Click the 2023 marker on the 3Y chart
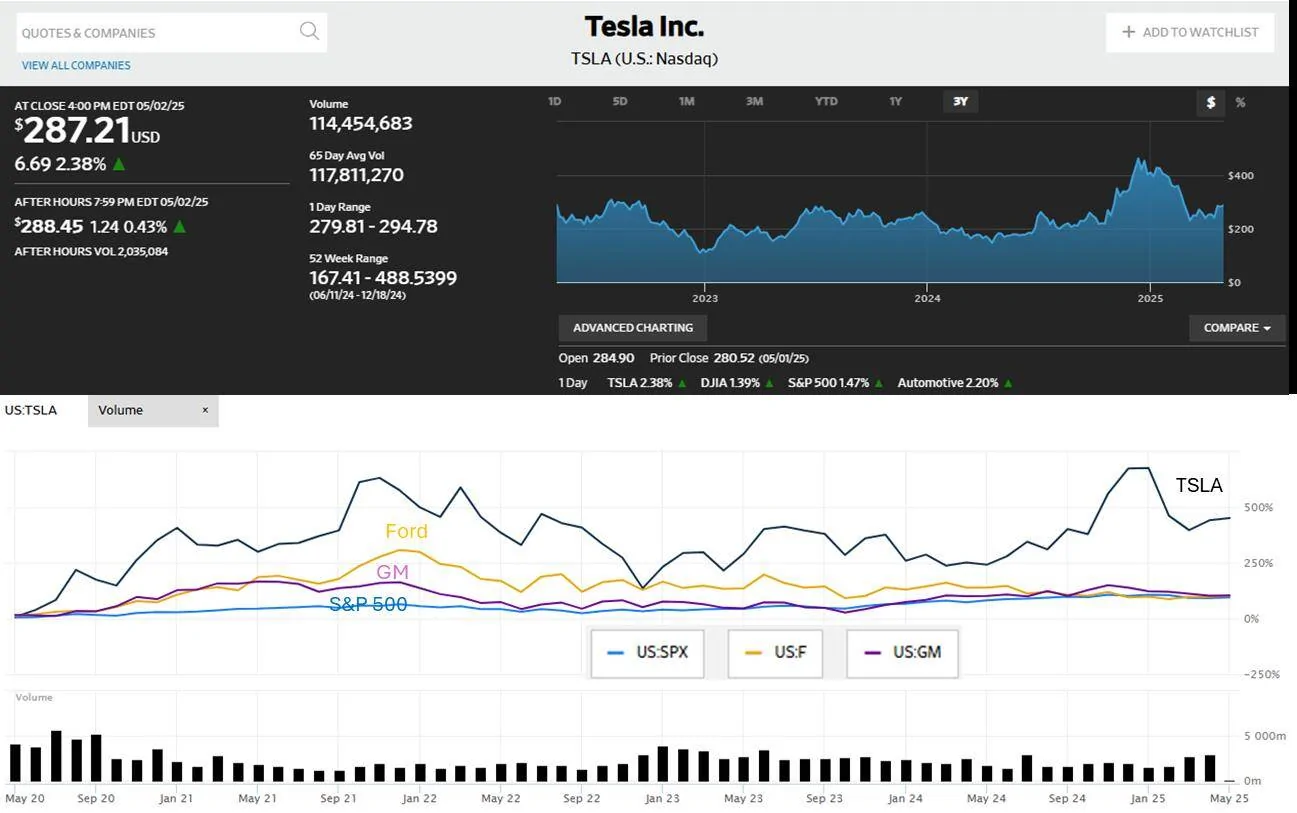 click(705, 298)
